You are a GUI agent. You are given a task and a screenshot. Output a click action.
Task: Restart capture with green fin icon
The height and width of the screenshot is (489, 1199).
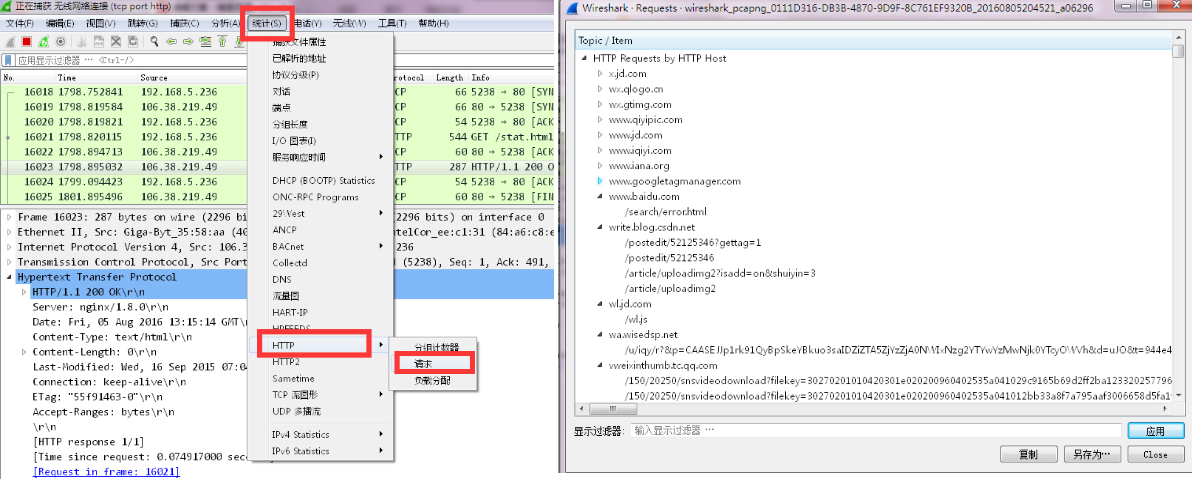click(44, 41)
